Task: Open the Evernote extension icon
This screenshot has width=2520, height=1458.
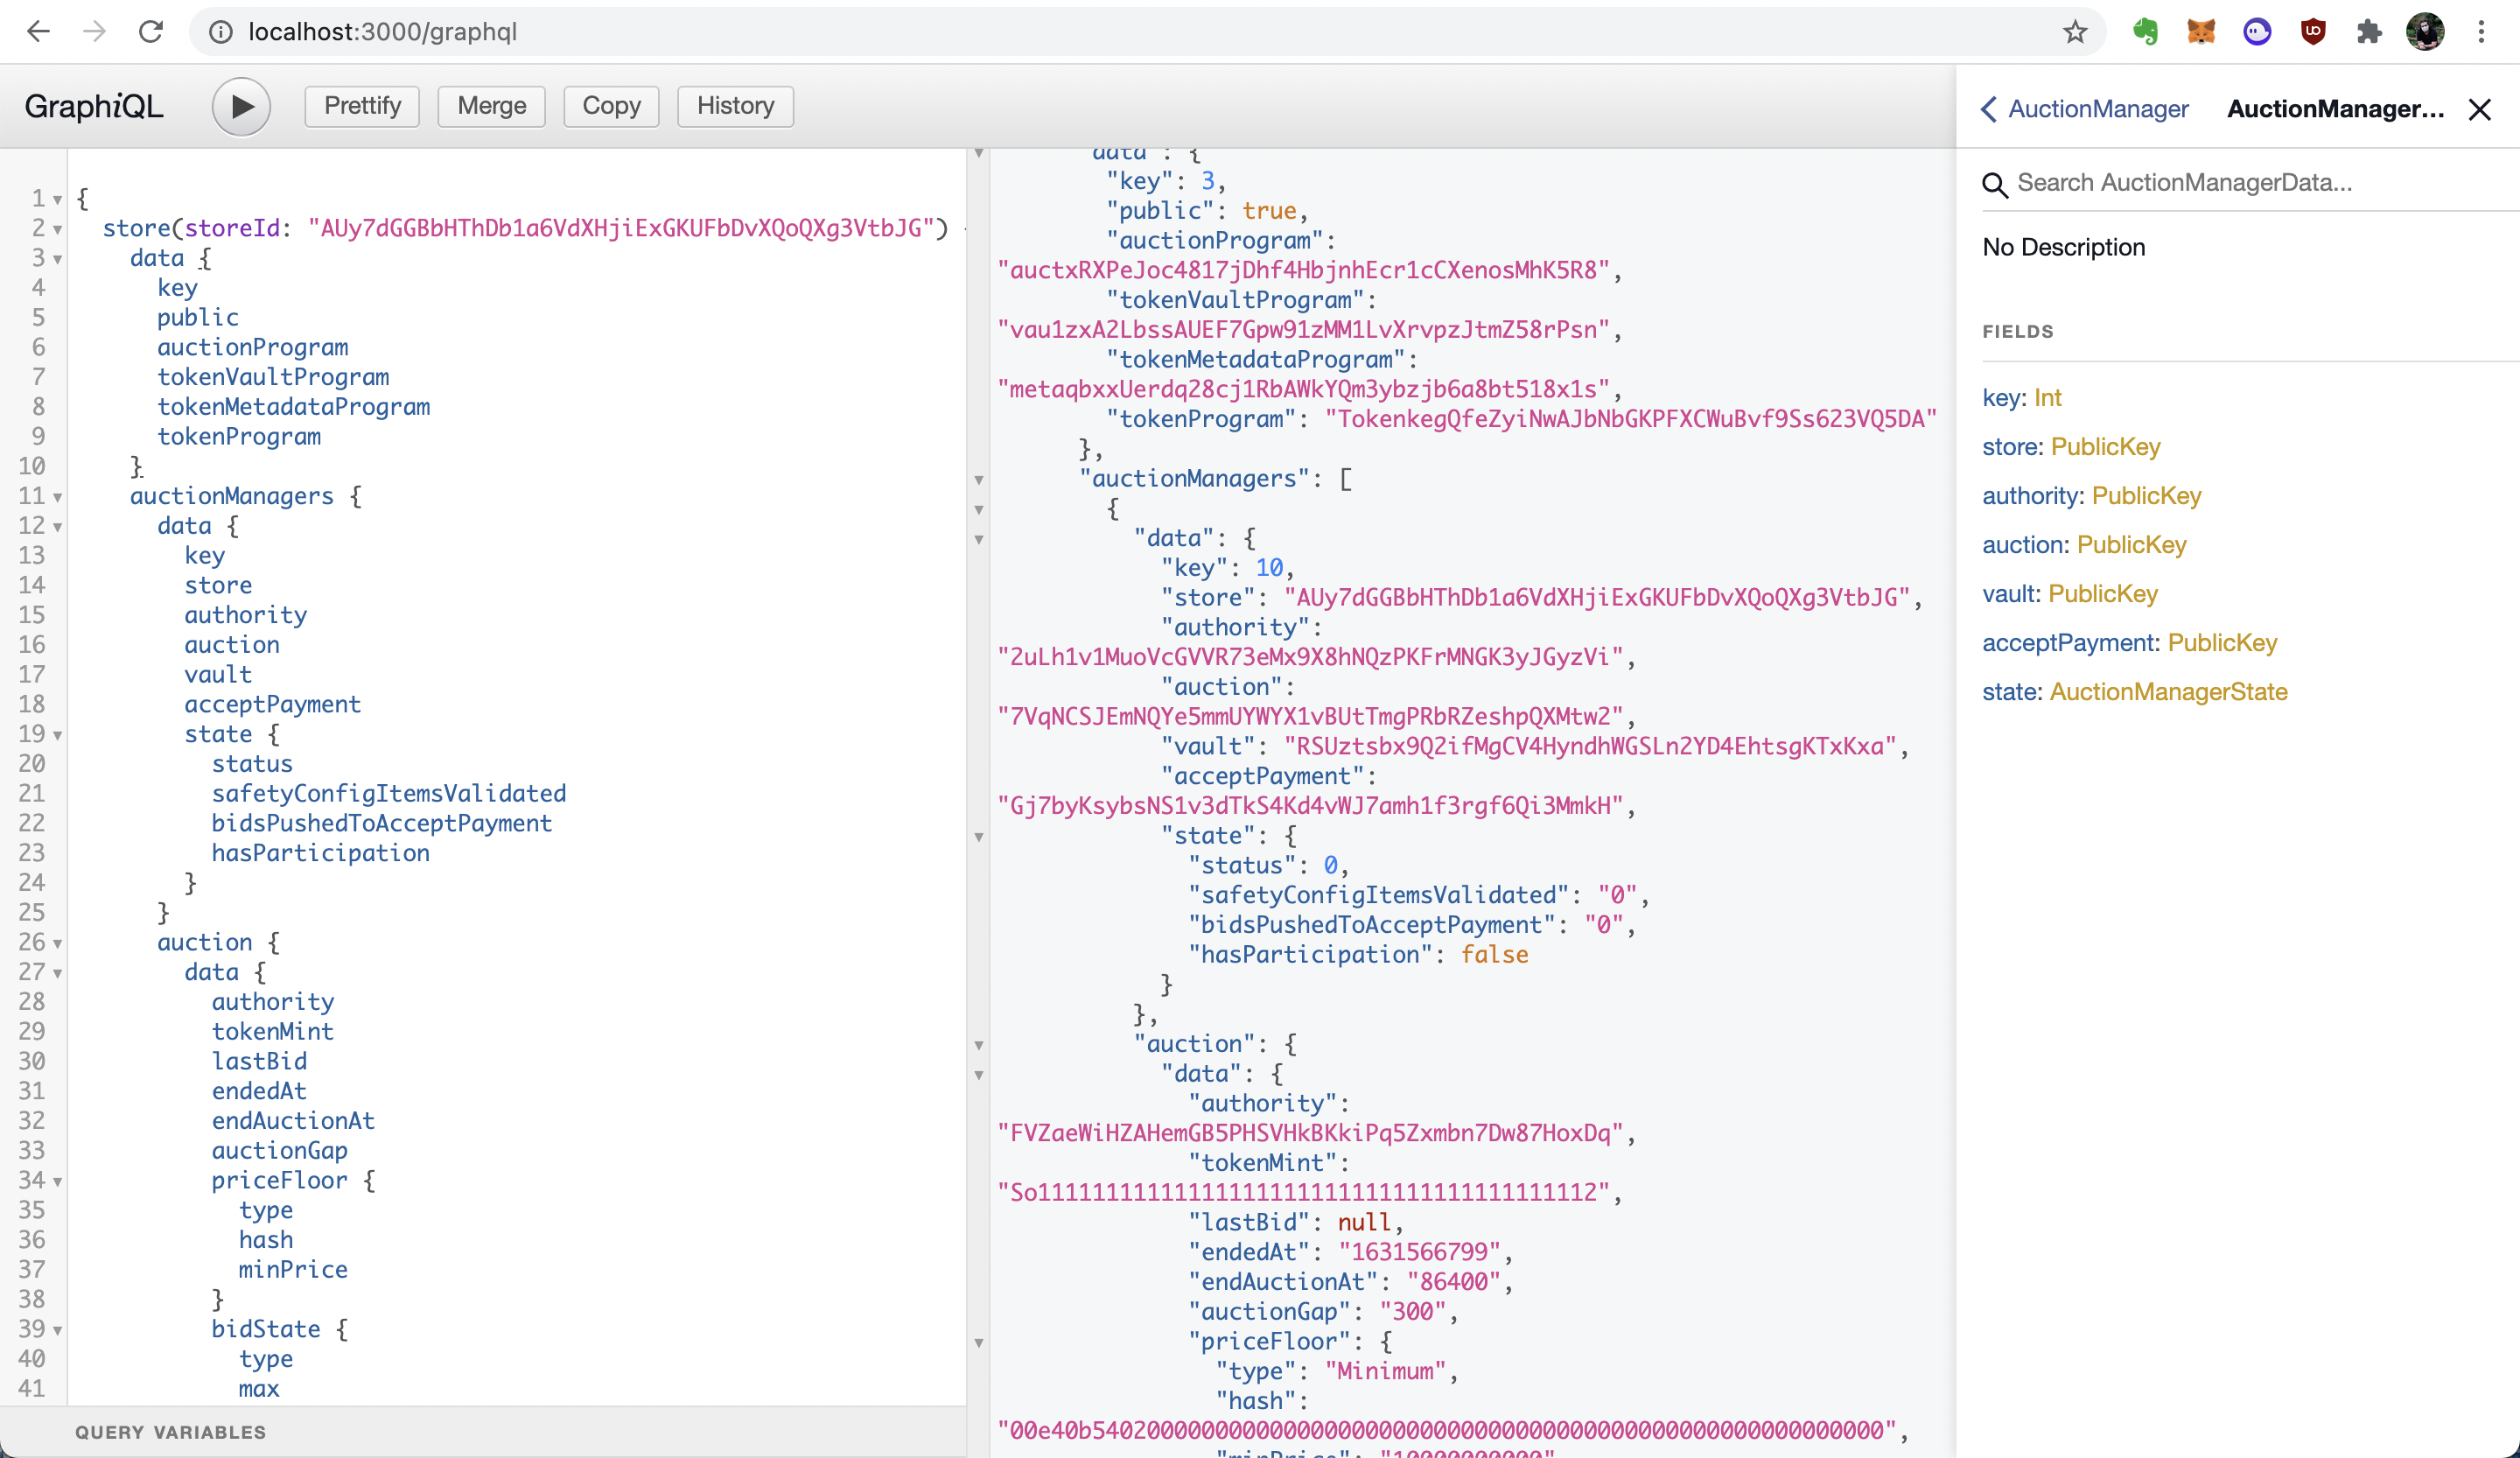Action: pyautogui.click(x=2145, y=32)
